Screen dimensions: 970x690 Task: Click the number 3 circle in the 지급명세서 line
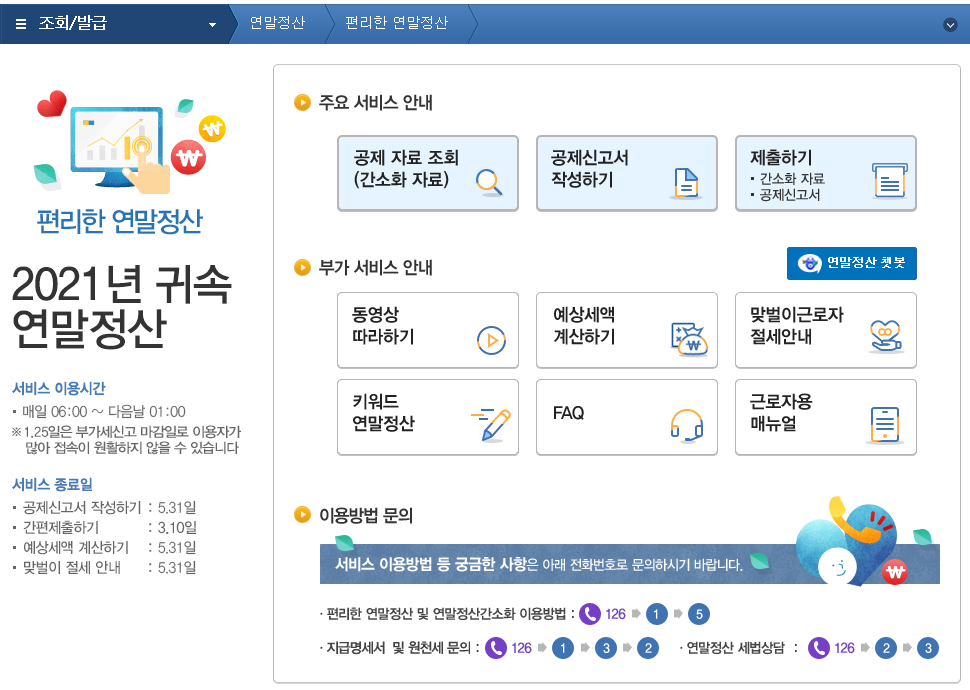tap(606, 648)
